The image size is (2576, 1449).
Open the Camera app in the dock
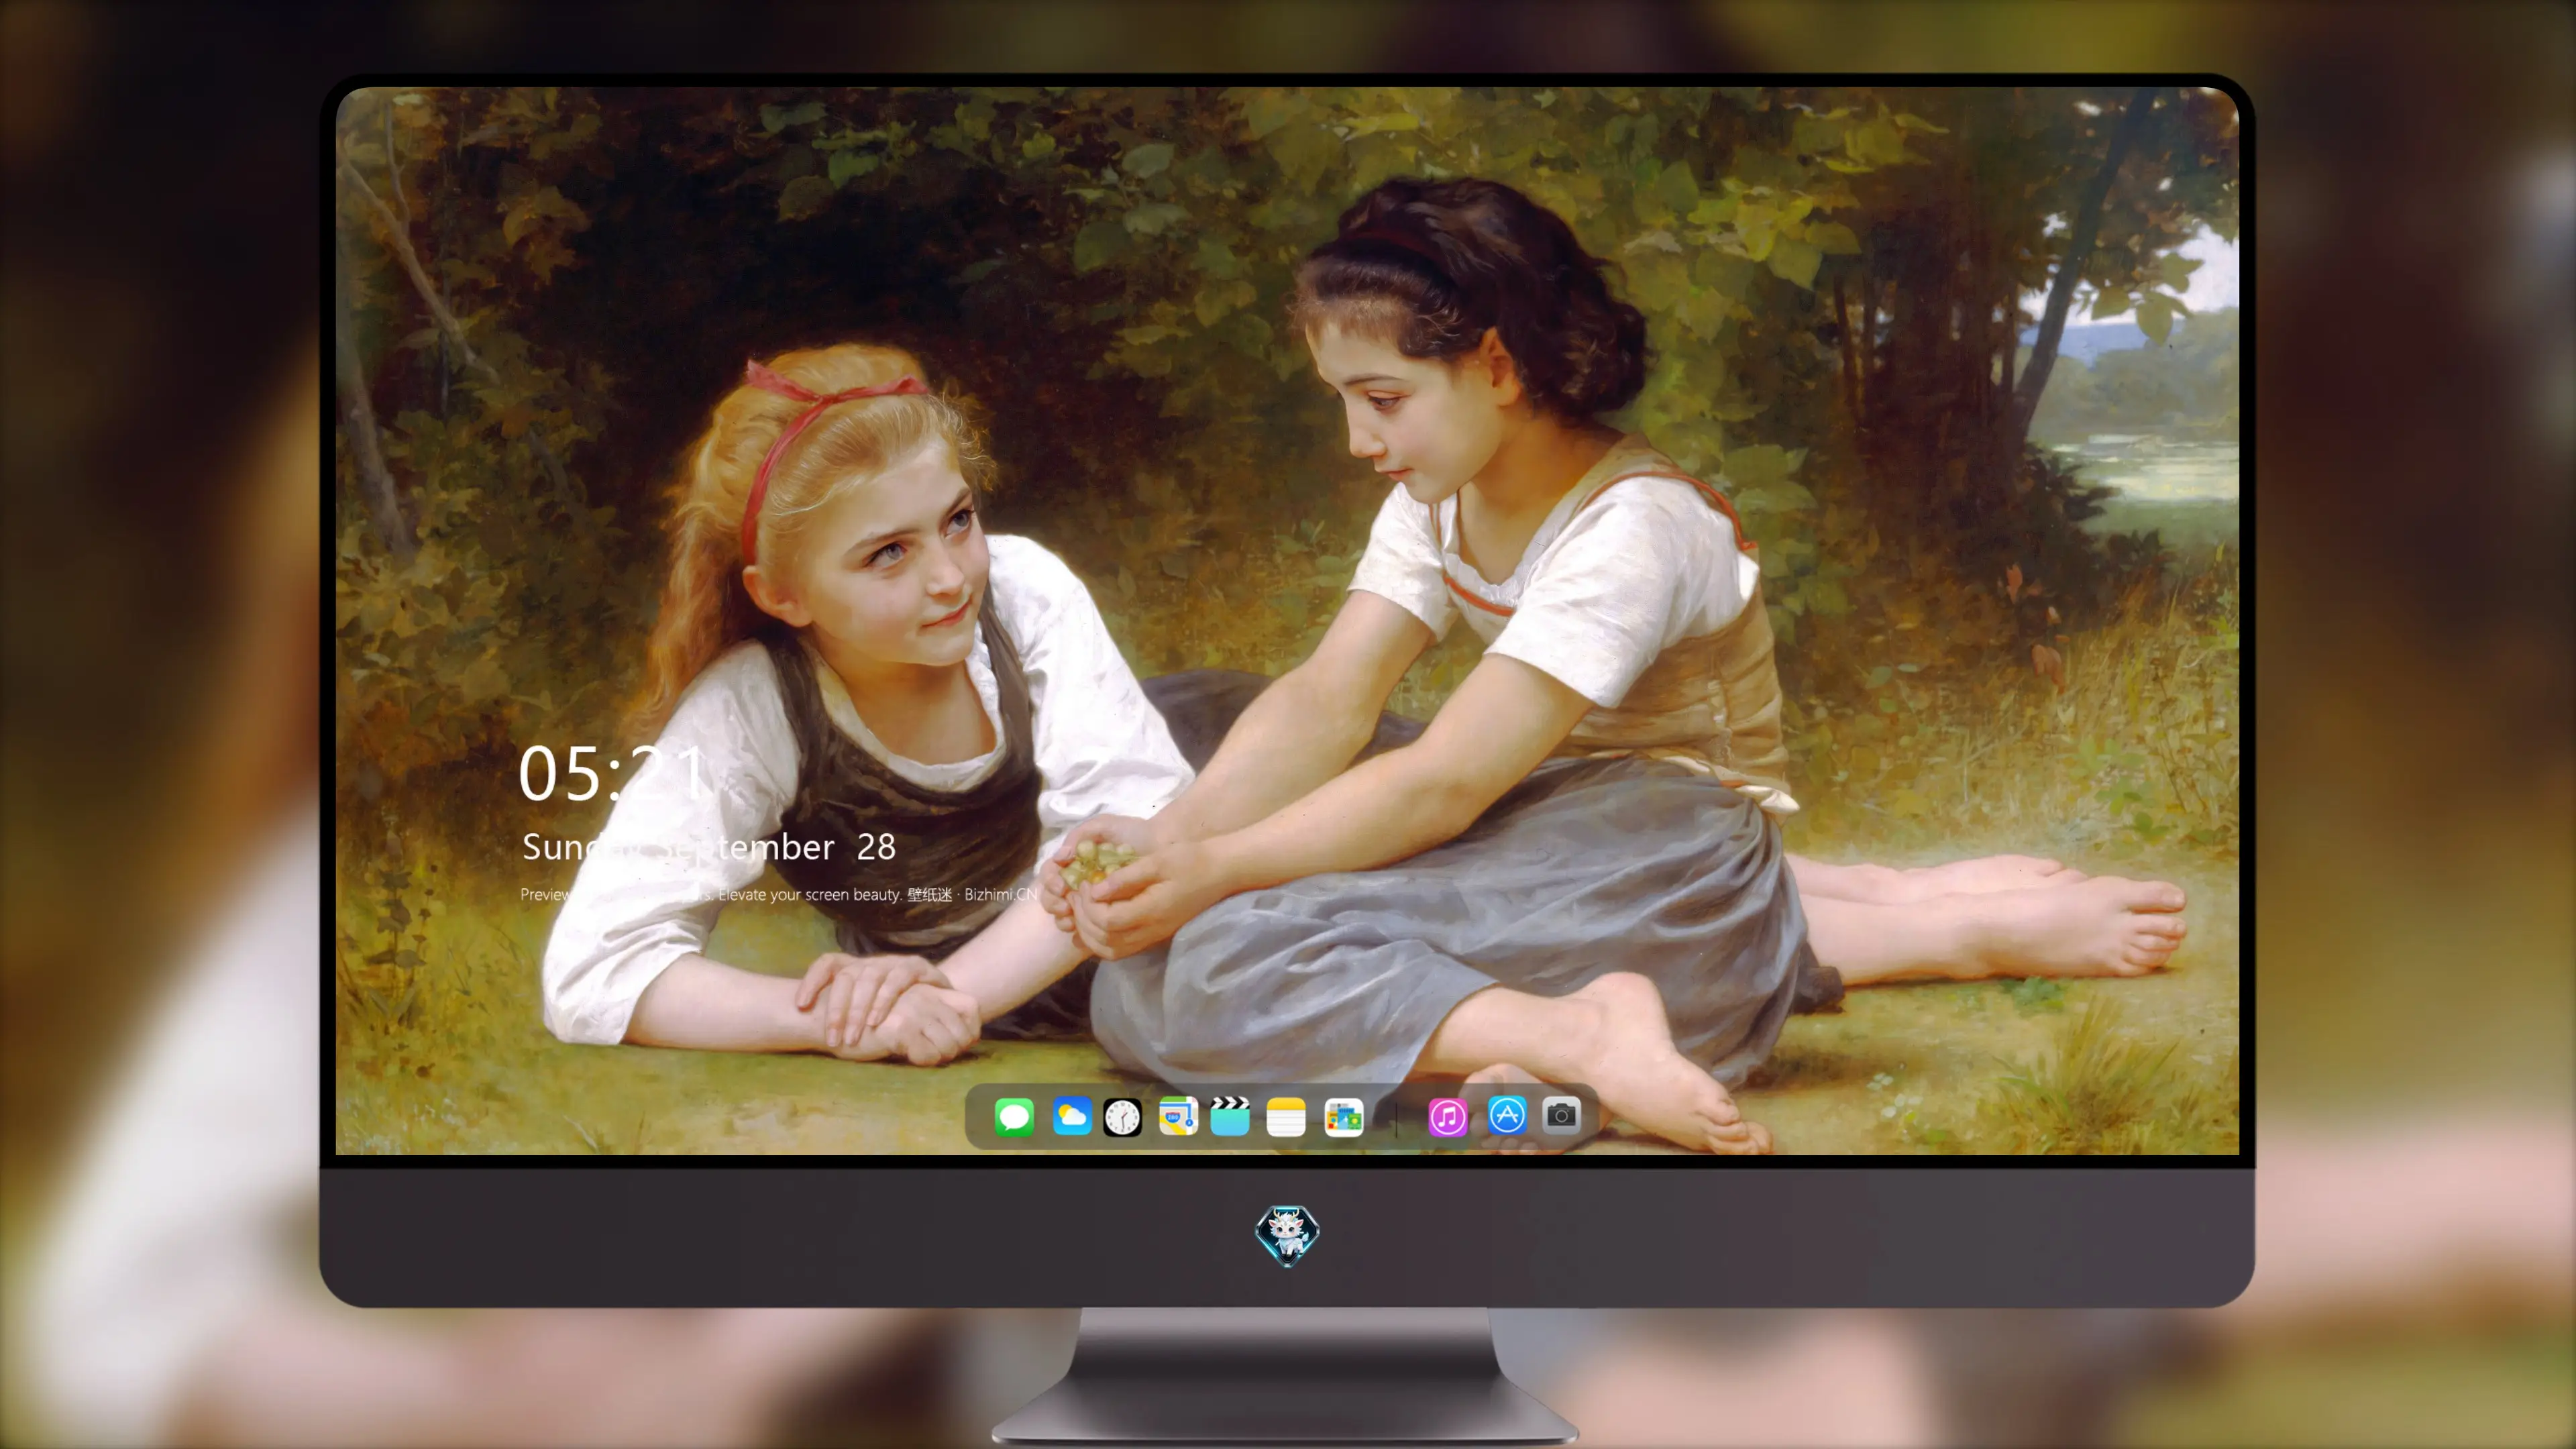coord(1561,1115)
